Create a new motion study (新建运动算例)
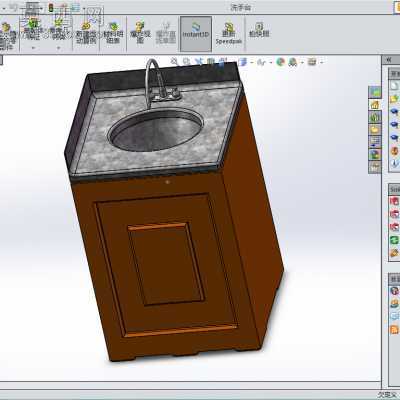The image size is (400, 400). click(86, 33)
